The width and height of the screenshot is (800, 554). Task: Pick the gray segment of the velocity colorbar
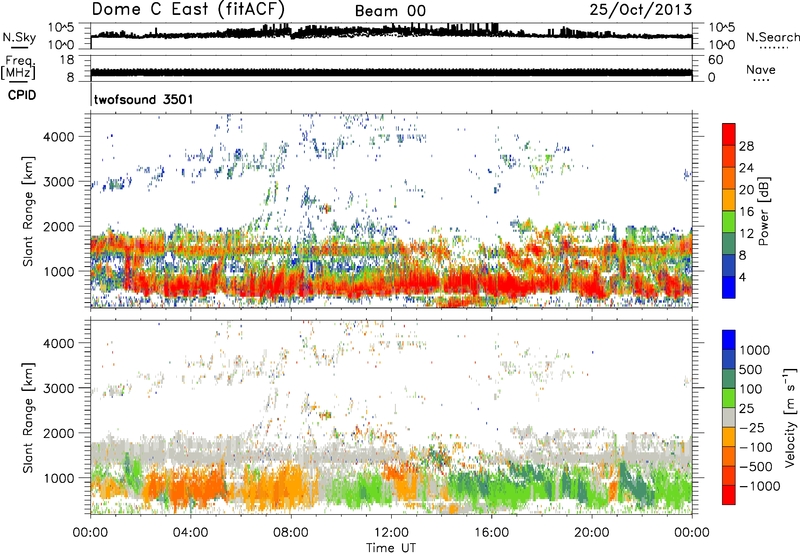pos(729,418)
